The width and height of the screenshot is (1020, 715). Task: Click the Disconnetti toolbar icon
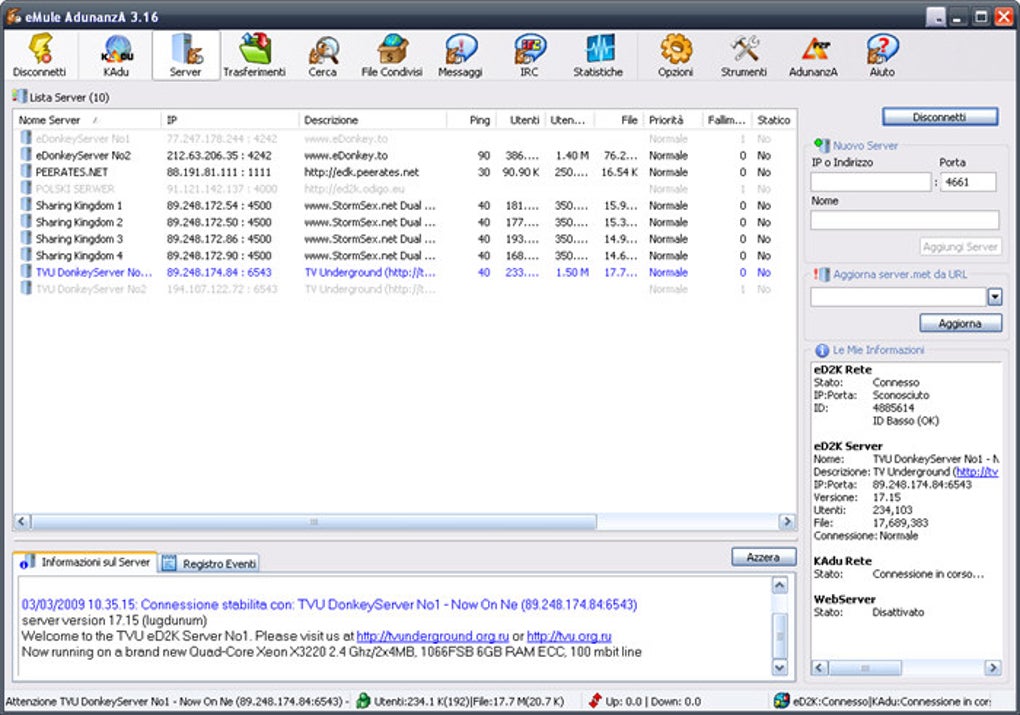pyautogui.click(x=39, y=55)
